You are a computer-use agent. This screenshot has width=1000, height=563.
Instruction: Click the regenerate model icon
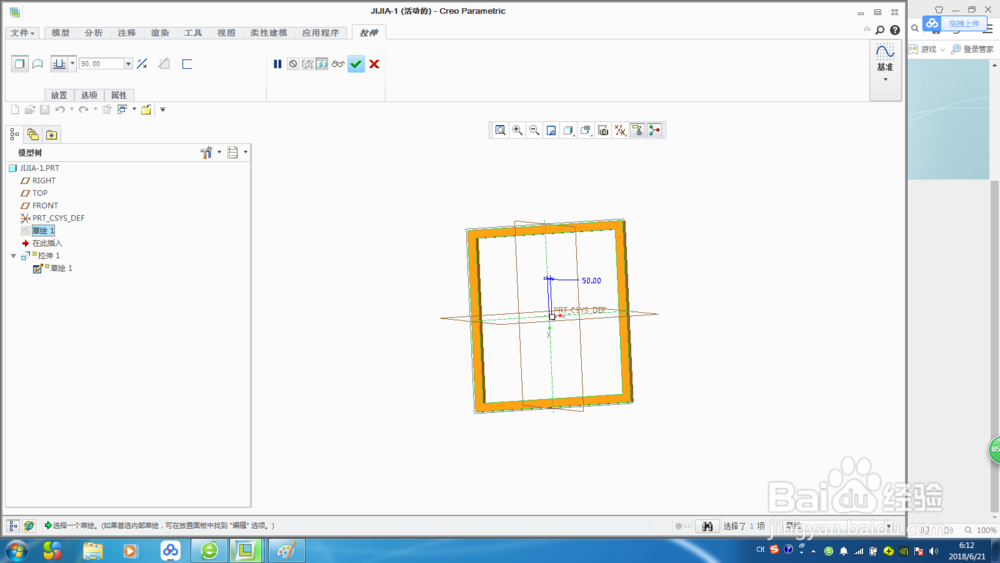pyautogui.click(x=107, y=110)
